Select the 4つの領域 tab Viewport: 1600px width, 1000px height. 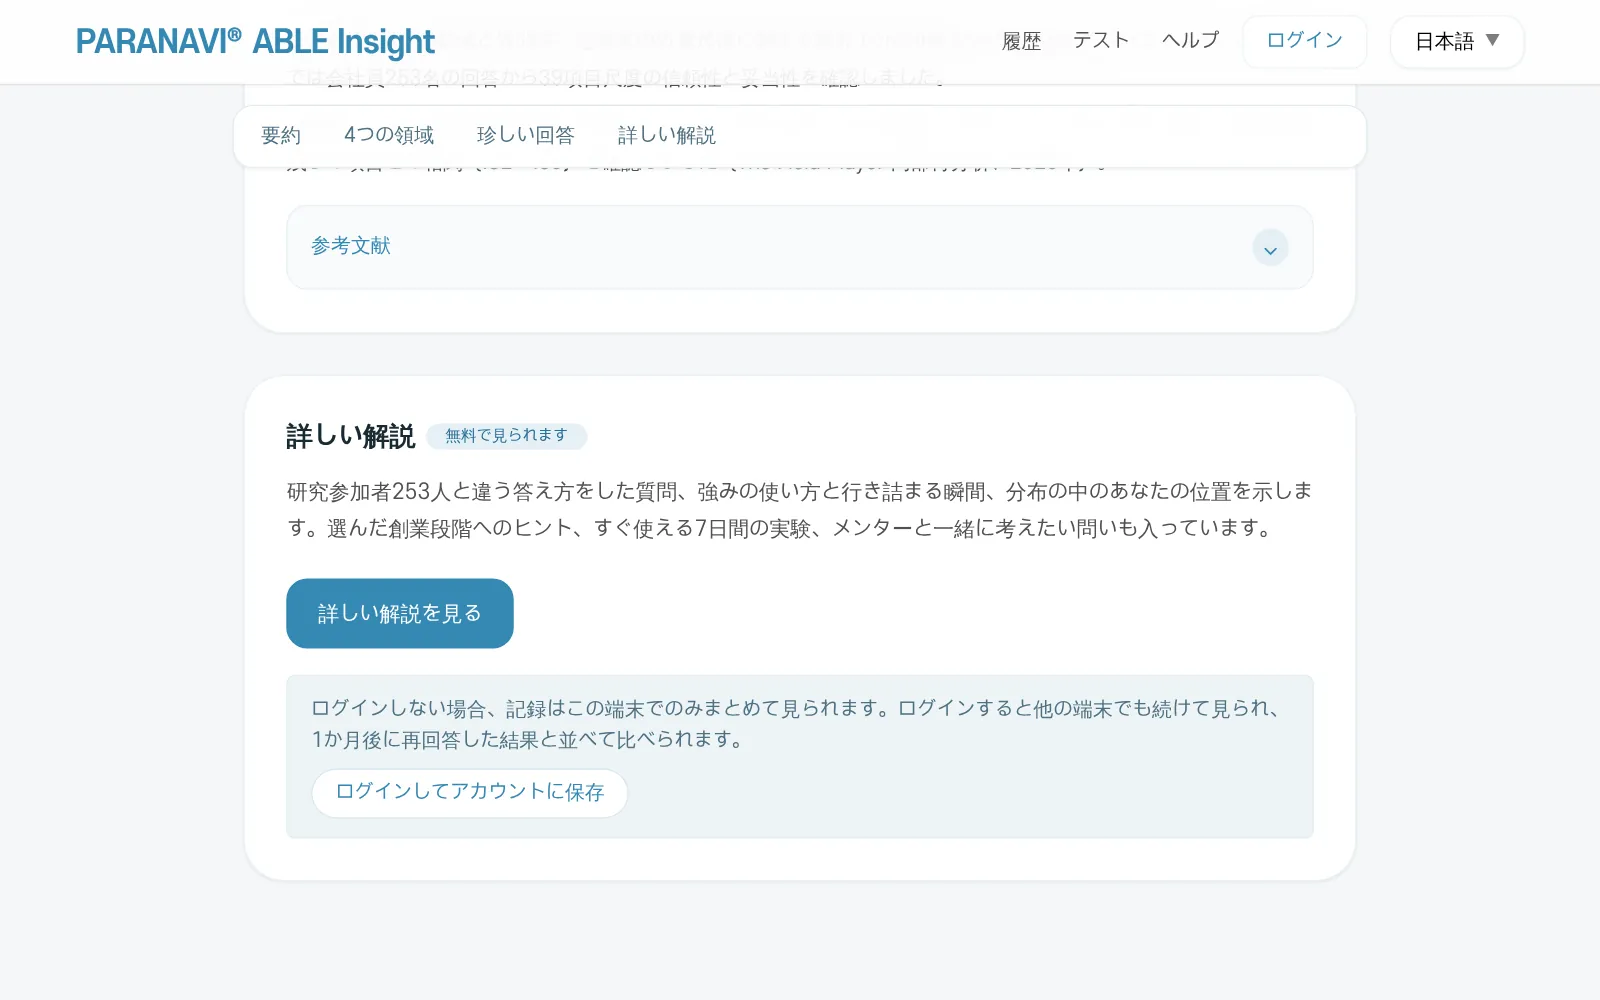pos(389,135)
